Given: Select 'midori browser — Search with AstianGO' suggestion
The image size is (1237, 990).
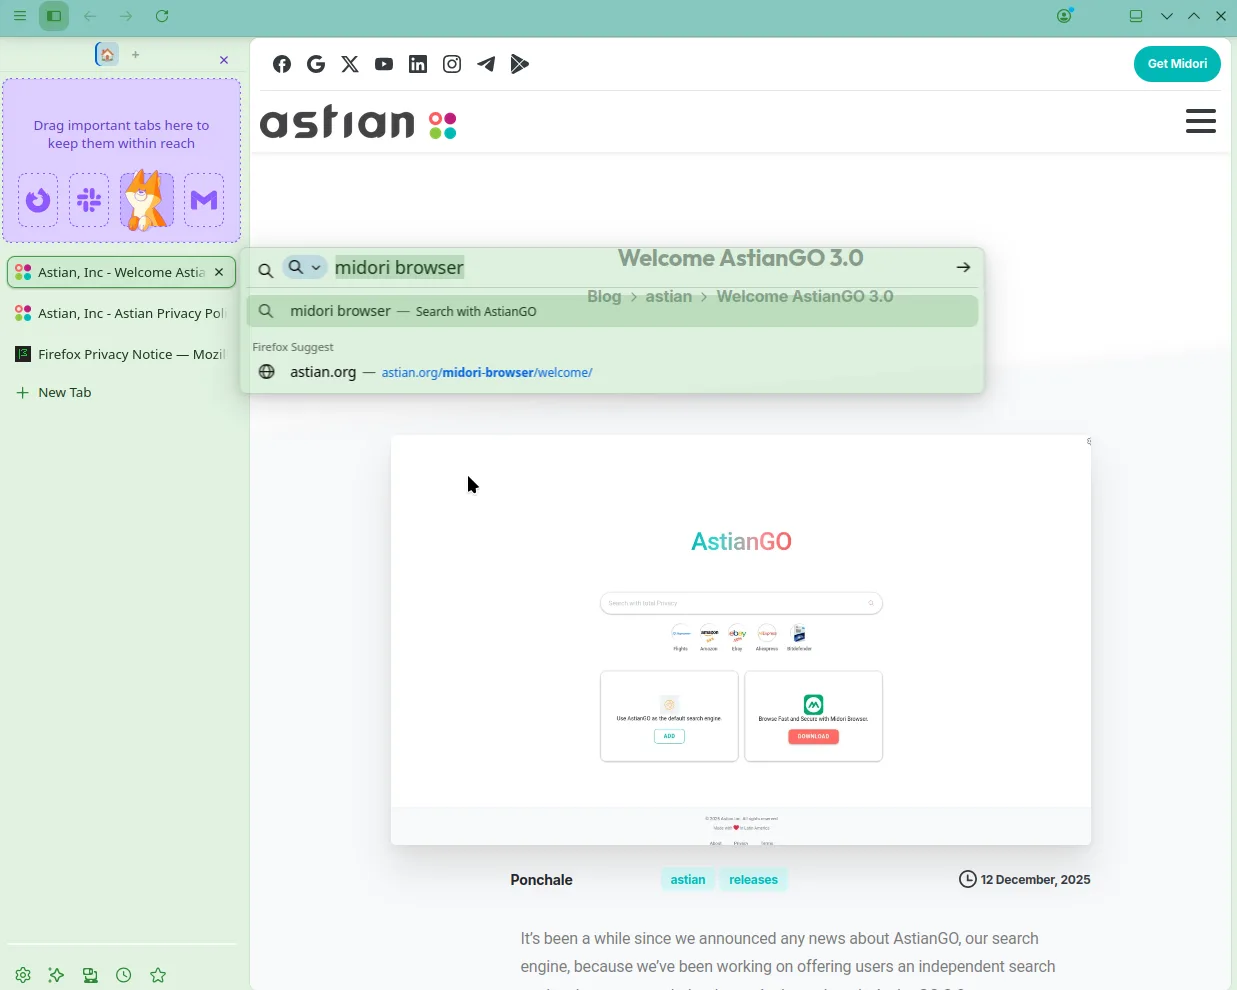Looking at the screenshot, I should point(613,312).
